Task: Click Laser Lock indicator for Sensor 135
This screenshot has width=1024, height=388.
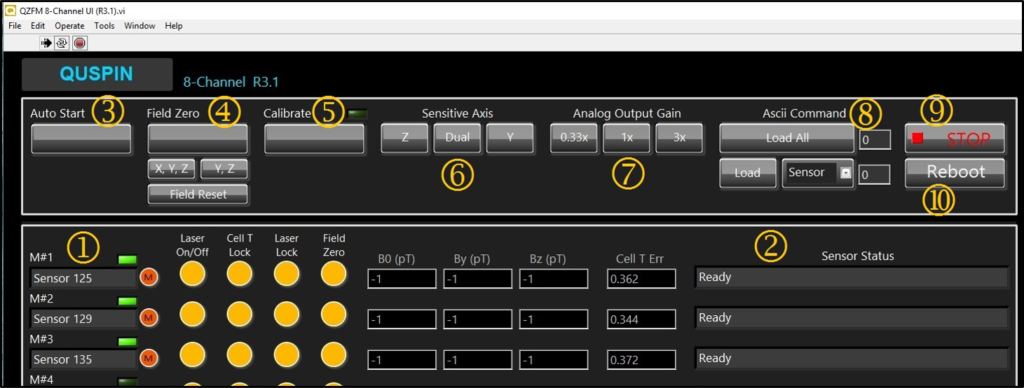Action: click(287, 354)
